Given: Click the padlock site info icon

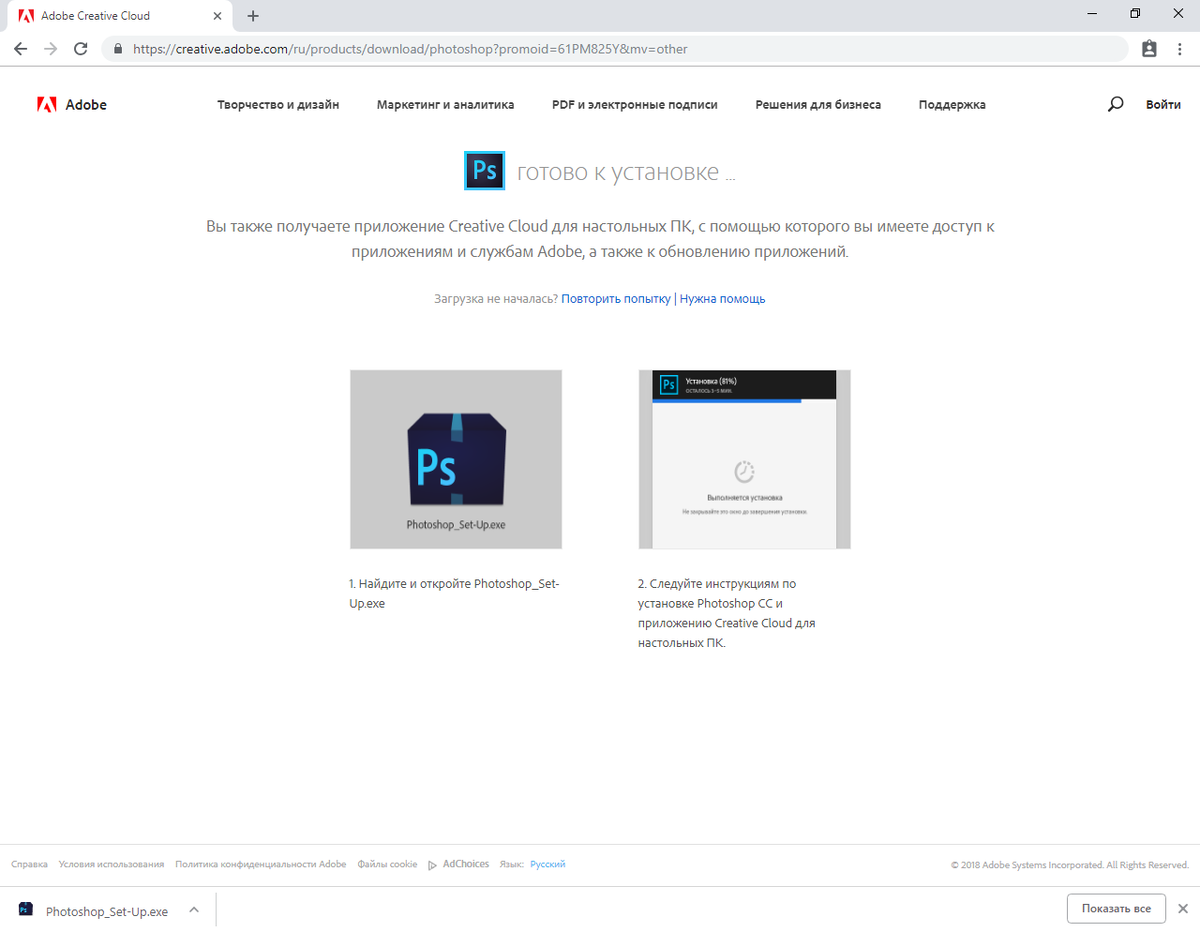Looking at the screenshot, I should 117,48.
